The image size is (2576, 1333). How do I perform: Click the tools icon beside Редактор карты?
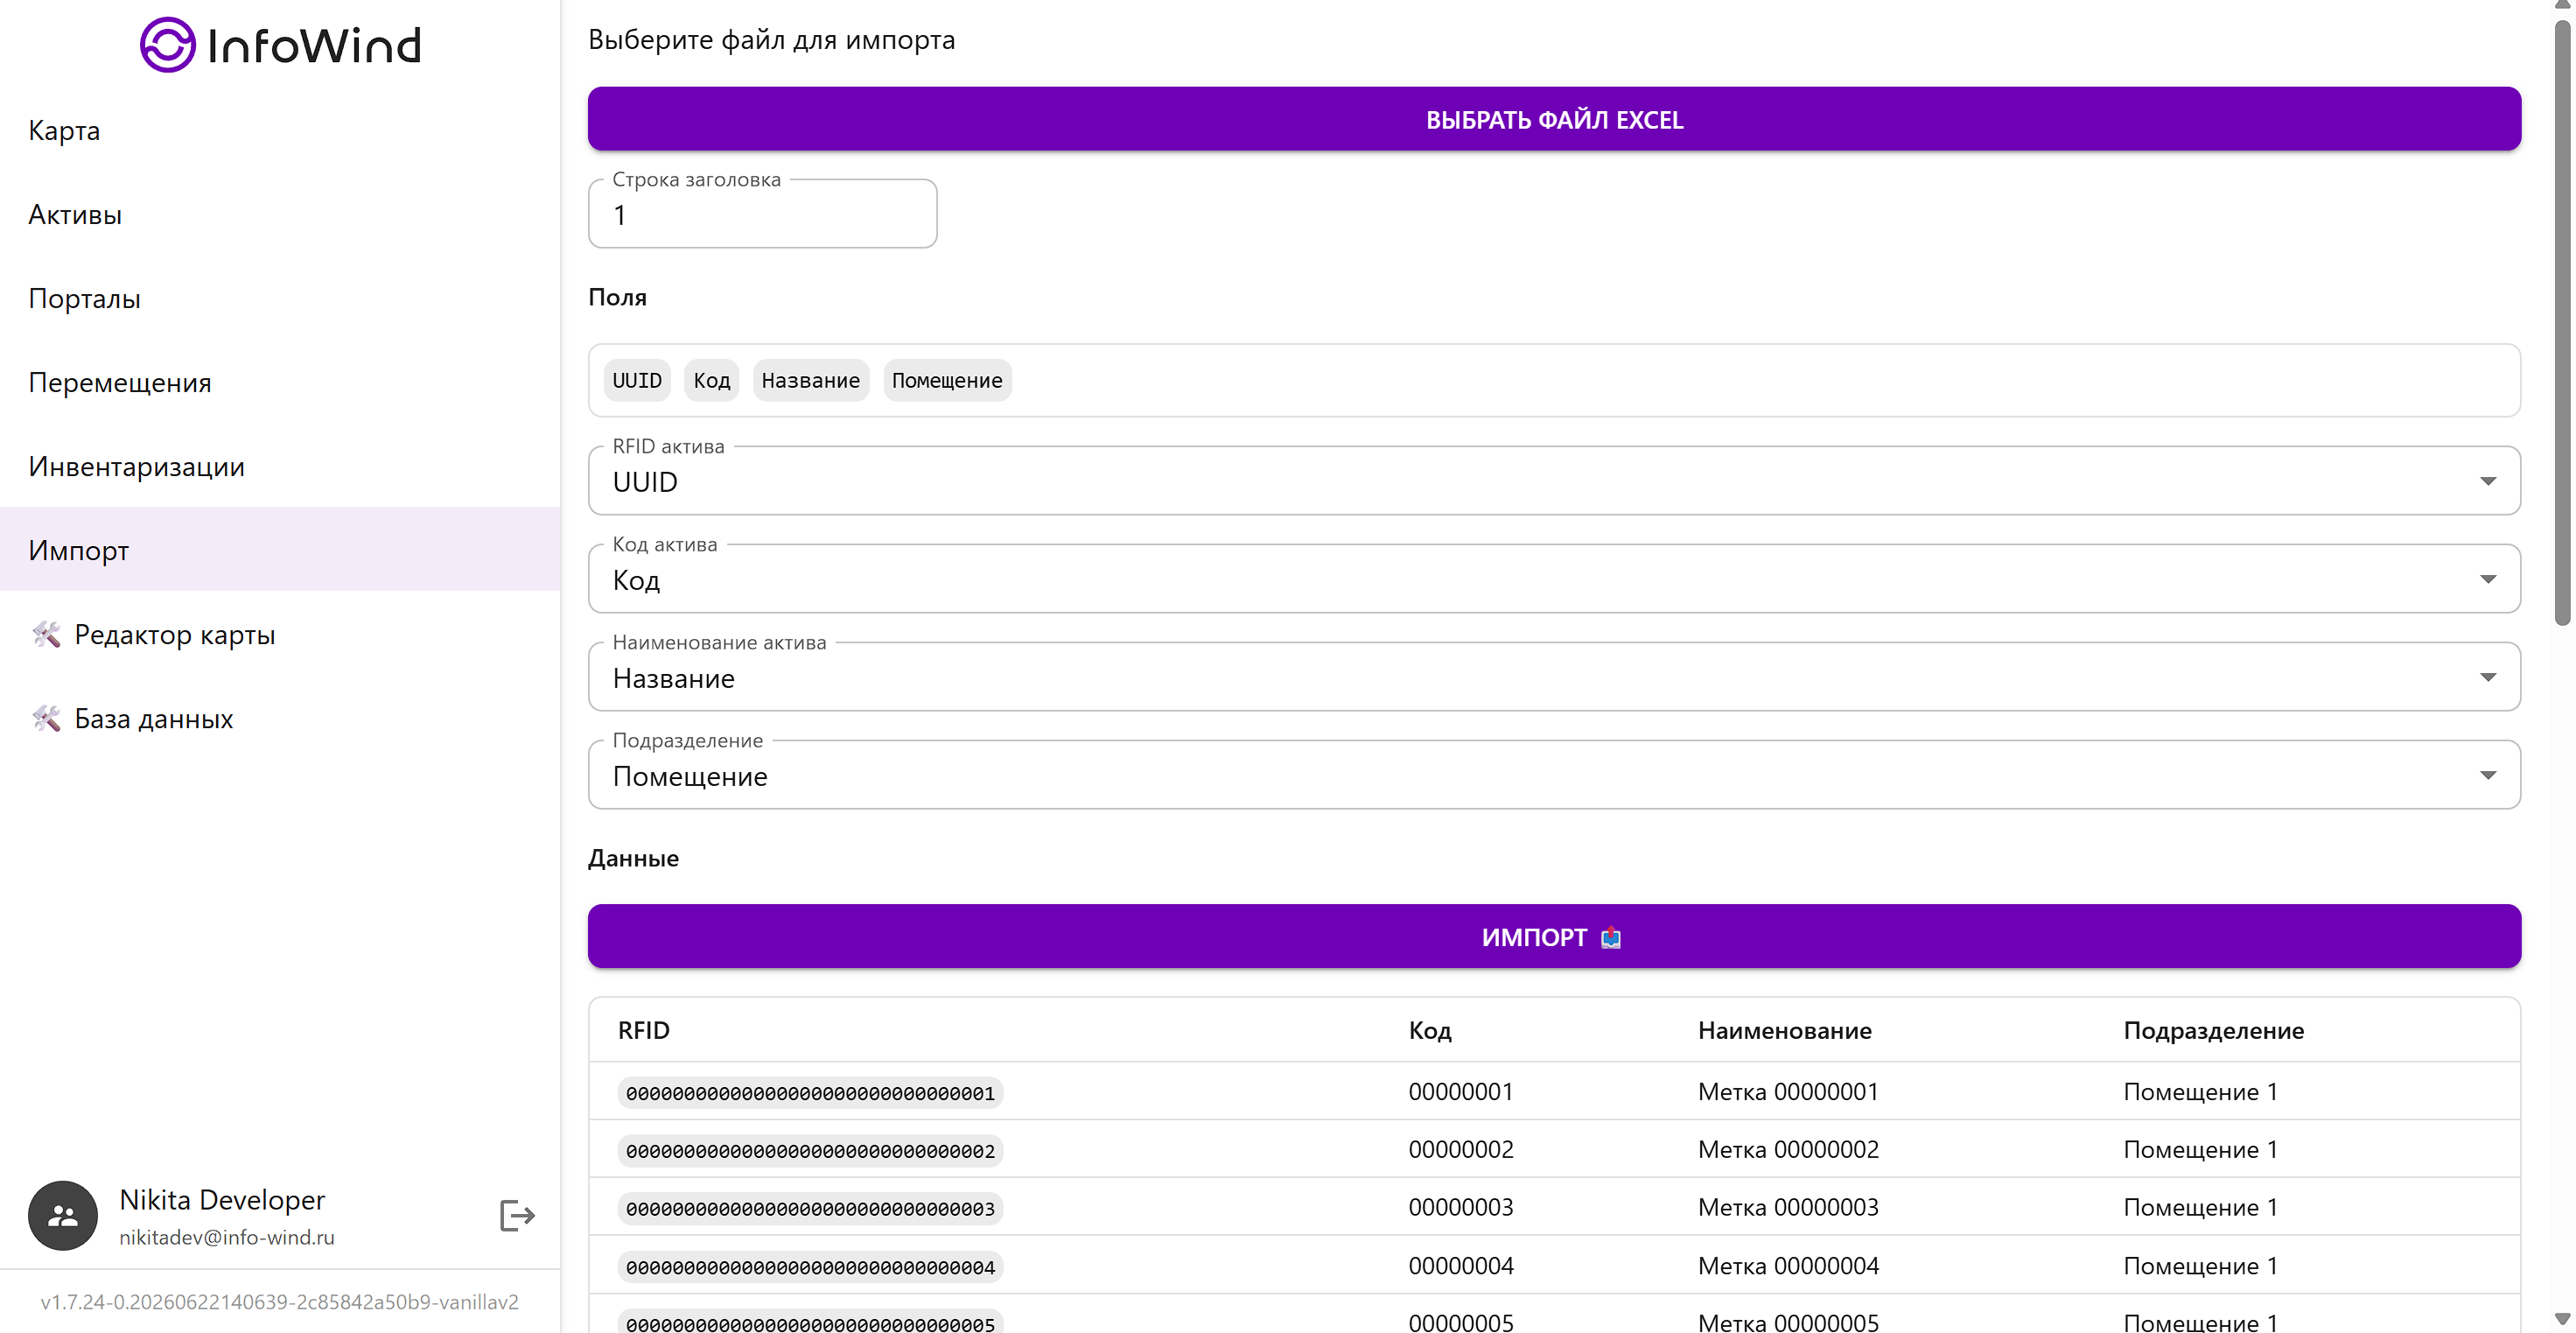pyautogui.click(x=46, y=634)
